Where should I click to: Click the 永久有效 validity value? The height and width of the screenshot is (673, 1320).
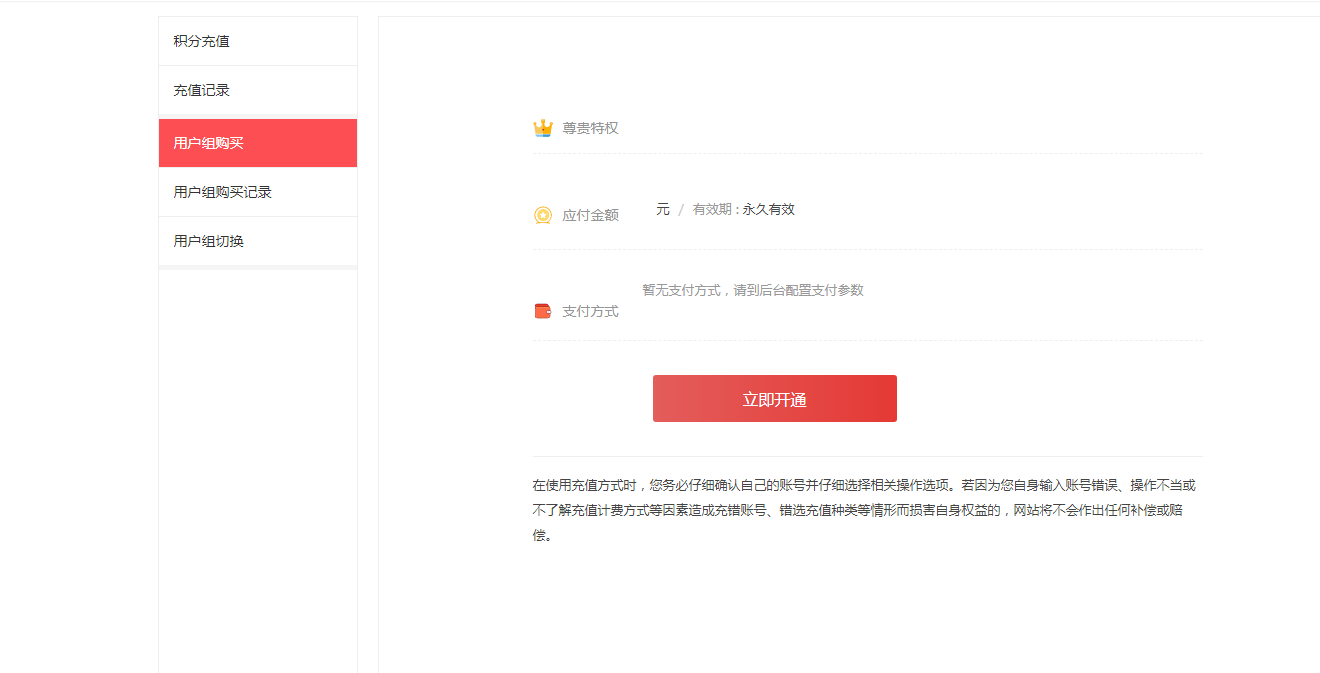769,209
